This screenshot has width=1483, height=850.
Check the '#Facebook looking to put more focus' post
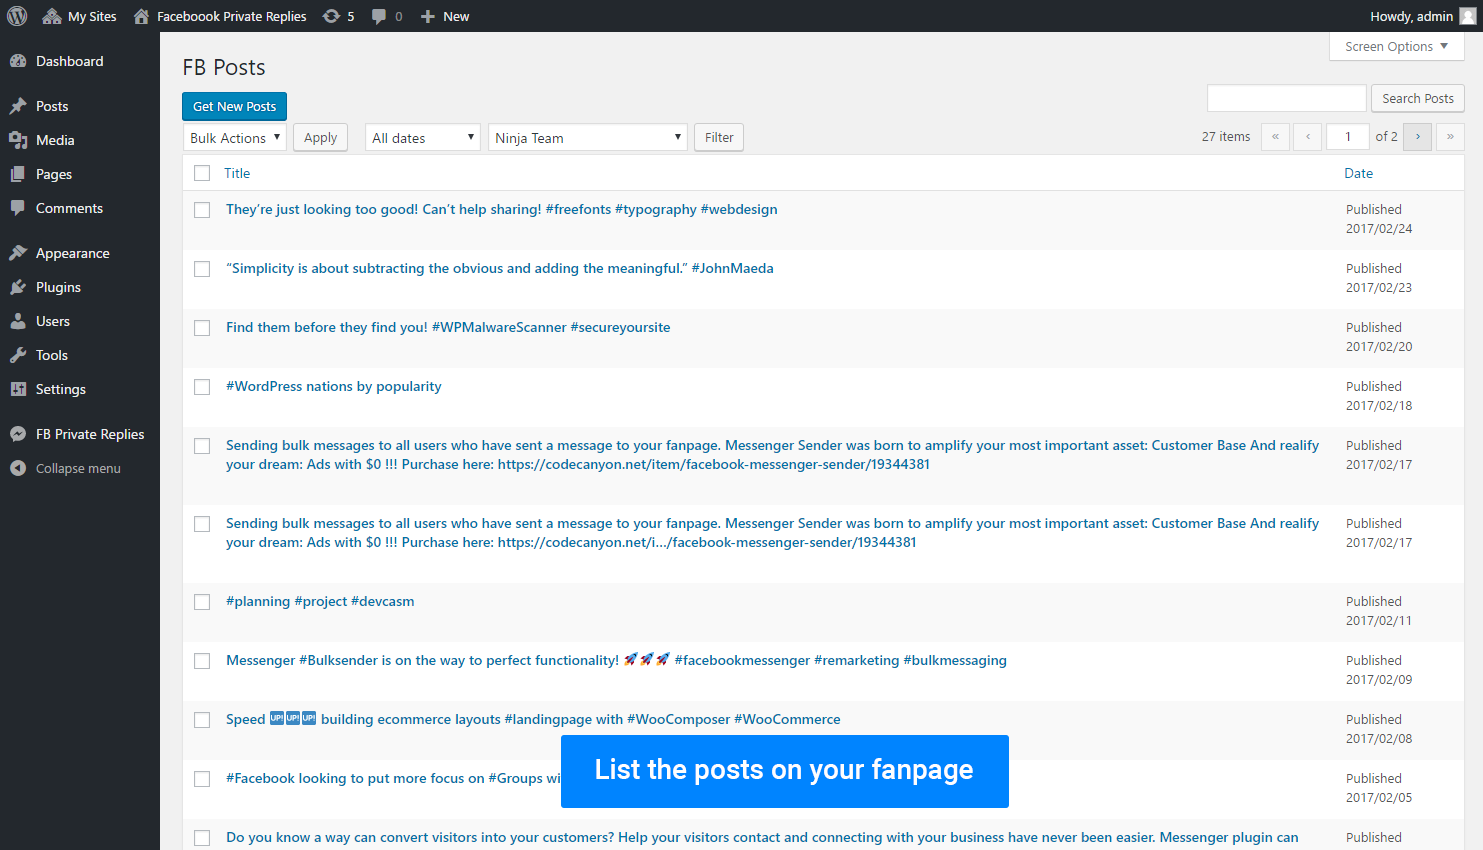point(202,779)
